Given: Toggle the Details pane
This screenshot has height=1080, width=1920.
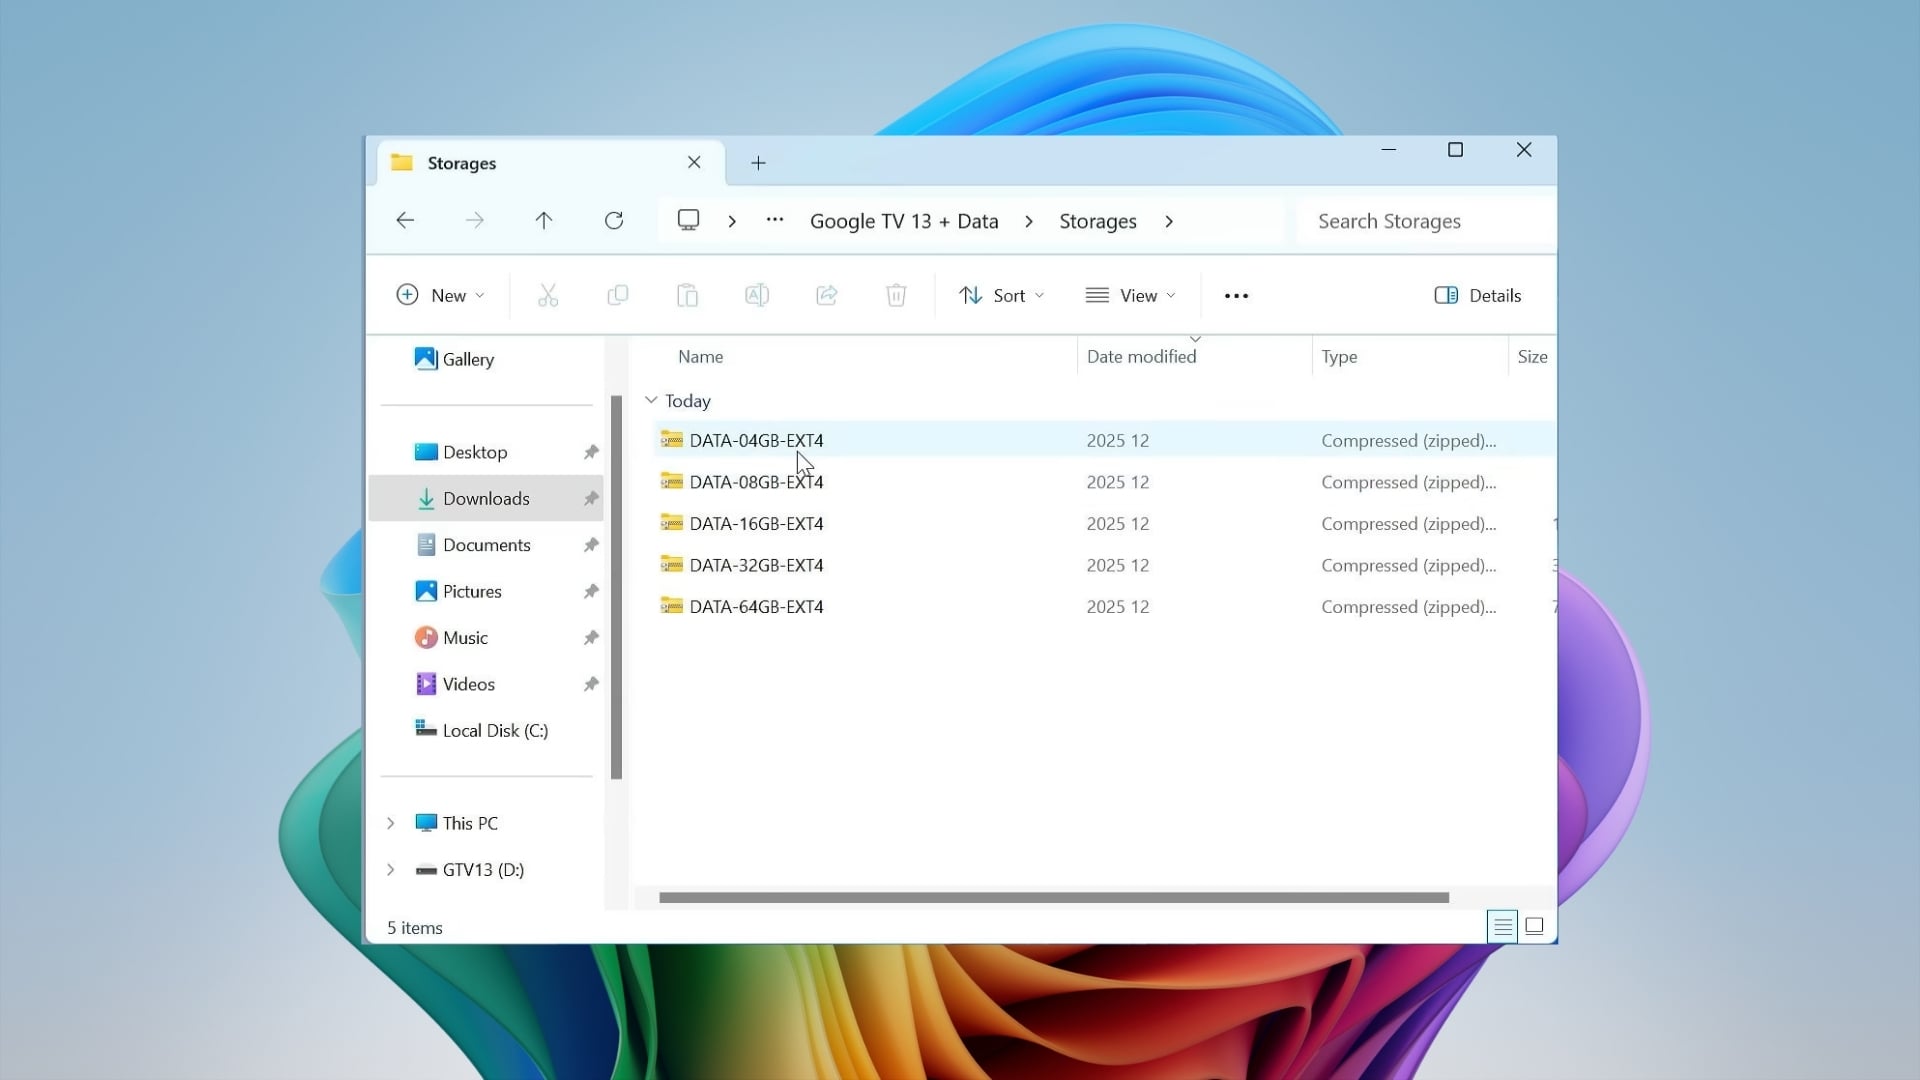Looking at the screenshot, I should tap(1478, 295).
